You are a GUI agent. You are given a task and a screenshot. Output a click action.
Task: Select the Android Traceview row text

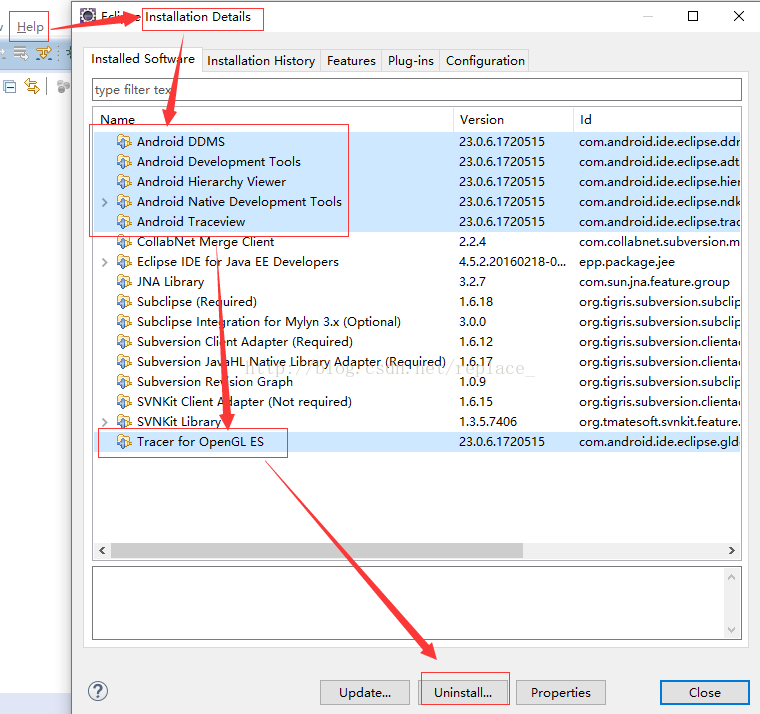pyautogui.click(x=191, y=222)
